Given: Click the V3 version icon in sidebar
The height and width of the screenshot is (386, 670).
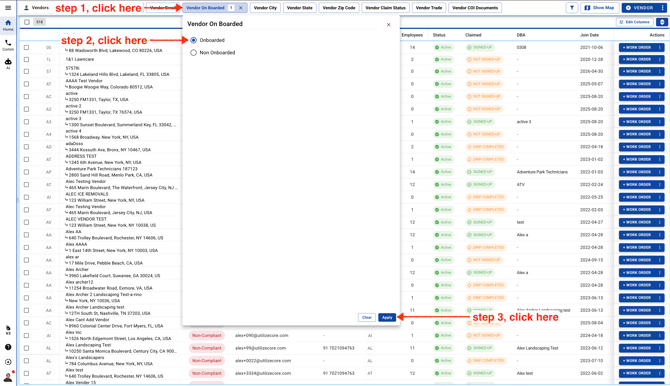Looking at the screenshot, I should click(8, 330).
